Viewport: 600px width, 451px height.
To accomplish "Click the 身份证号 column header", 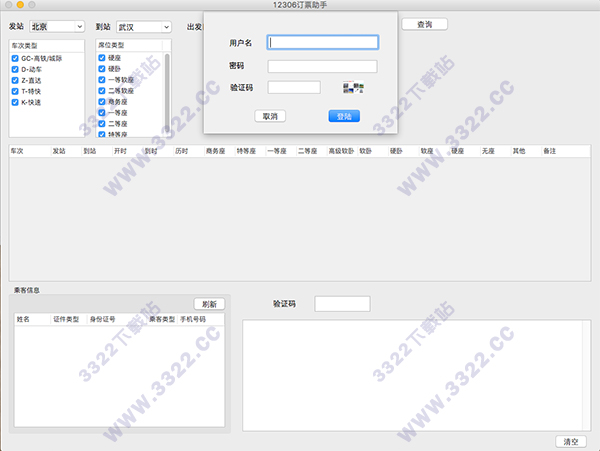I will tap(117, 319).
